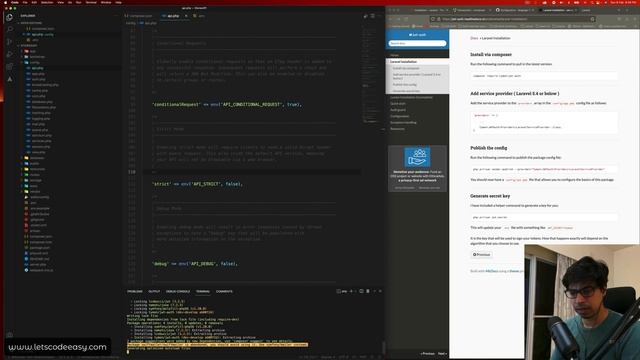Click the jwt-auth site title link

click(x=417, y=35)
